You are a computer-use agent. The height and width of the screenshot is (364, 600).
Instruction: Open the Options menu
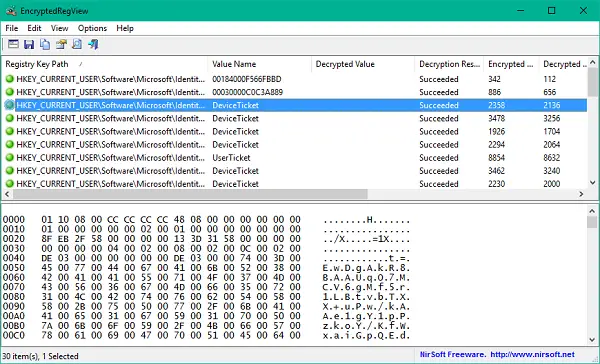(92, 28)
